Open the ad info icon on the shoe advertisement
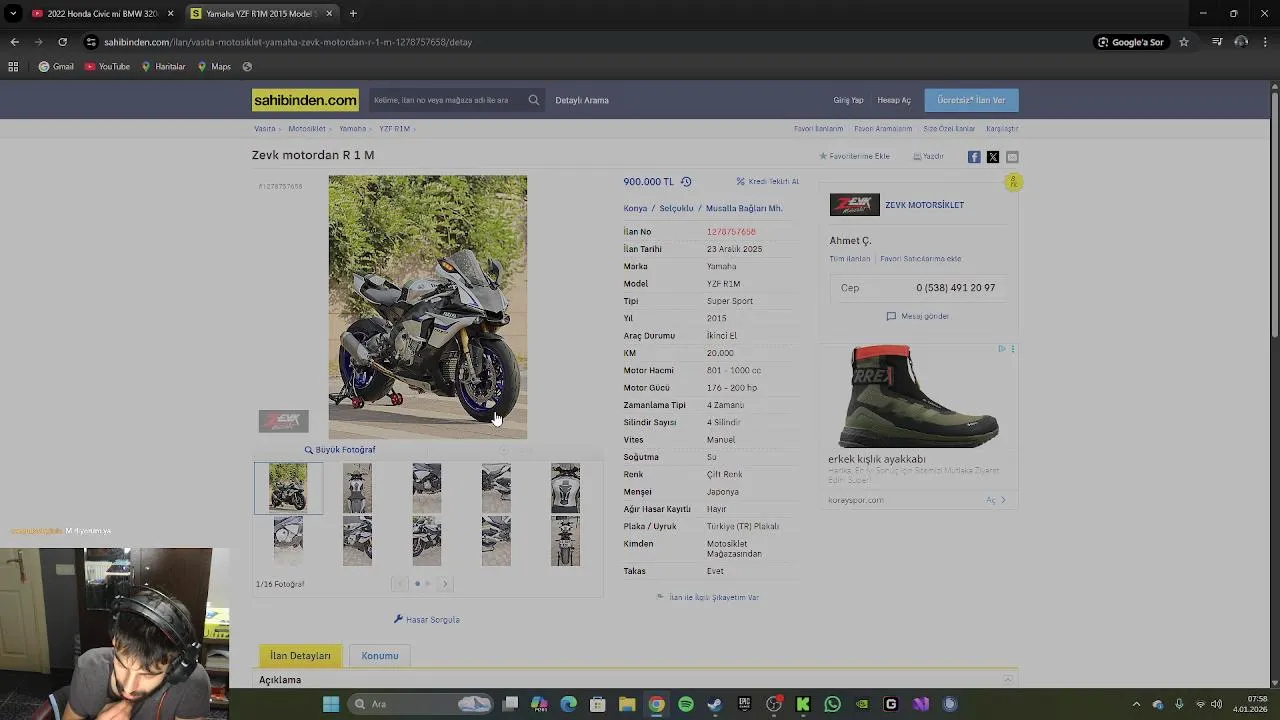The height and width of the screenshot is (720, 1280). (x=1001, y=349)
